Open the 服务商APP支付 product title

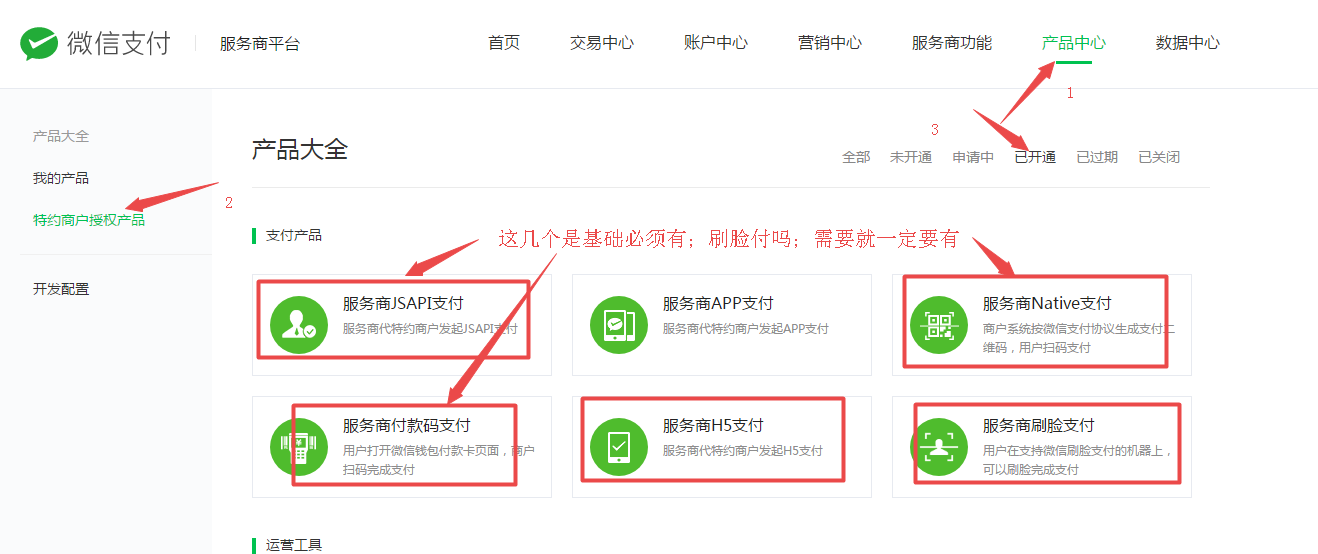[718, 303]
